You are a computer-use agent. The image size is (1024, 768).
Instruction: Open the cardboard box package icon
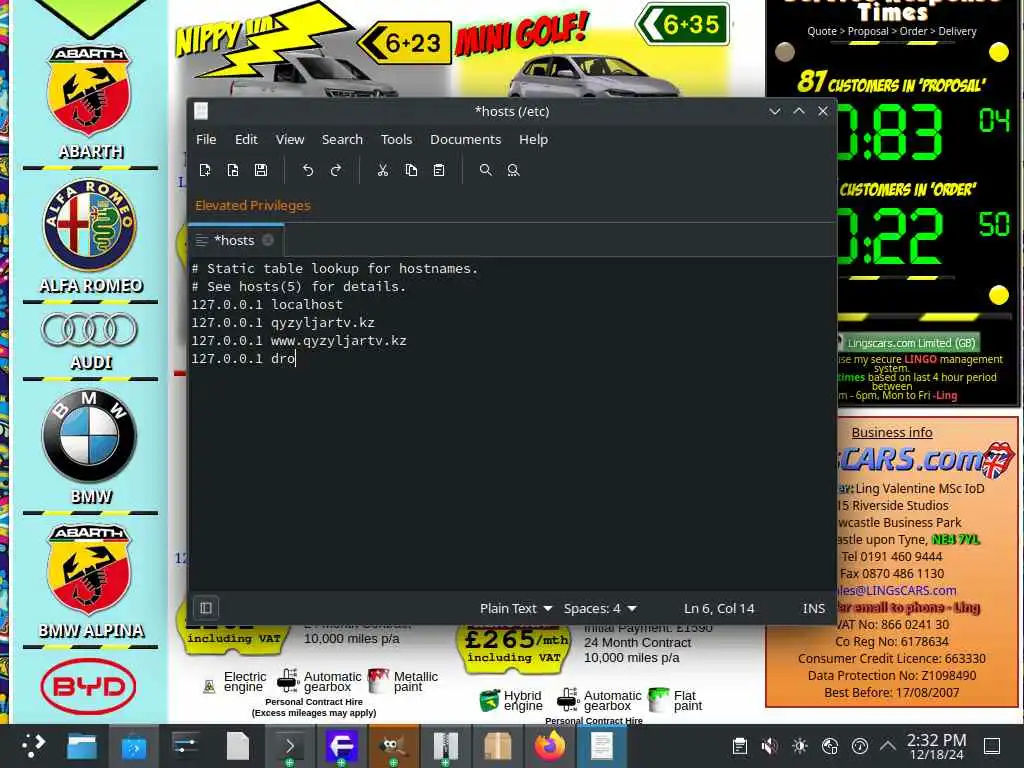click(497, 745)
